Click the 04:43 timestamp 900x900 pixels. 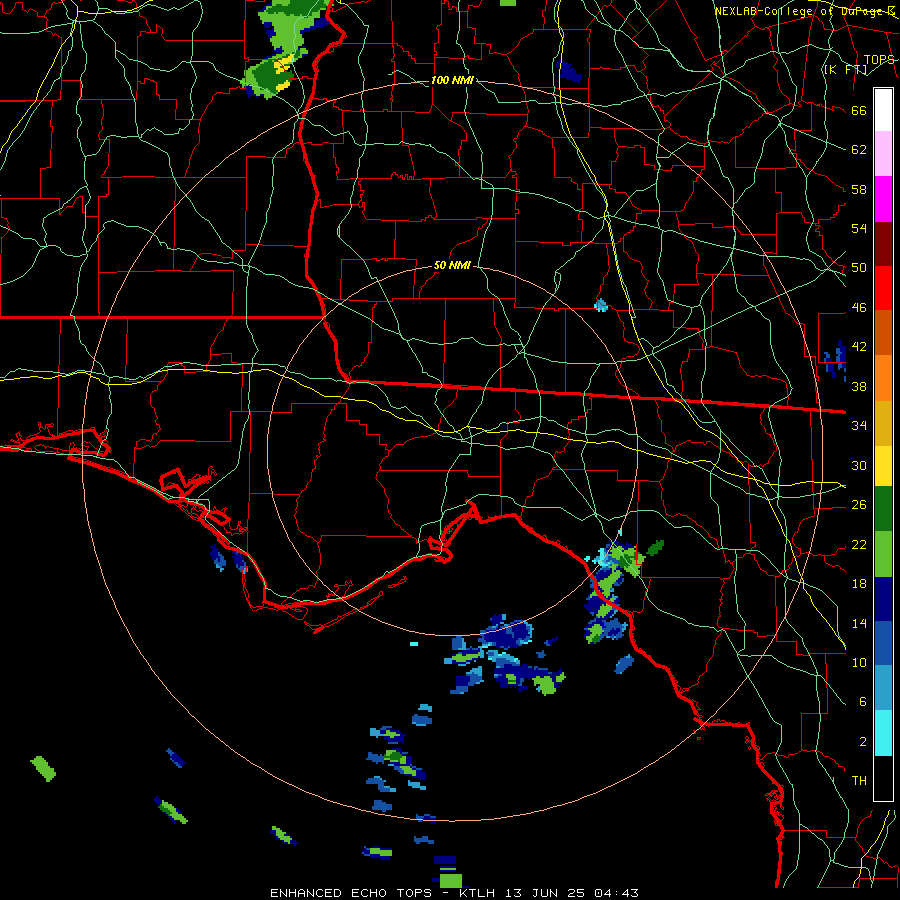tap(616, 893)
